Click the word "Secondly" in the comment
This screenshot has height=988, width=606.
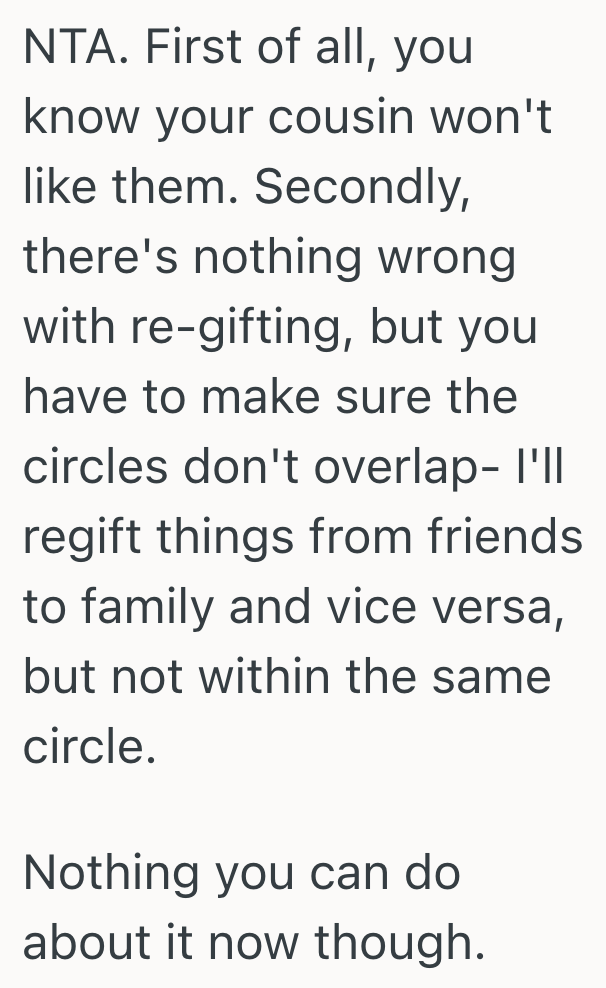(363, 188)
